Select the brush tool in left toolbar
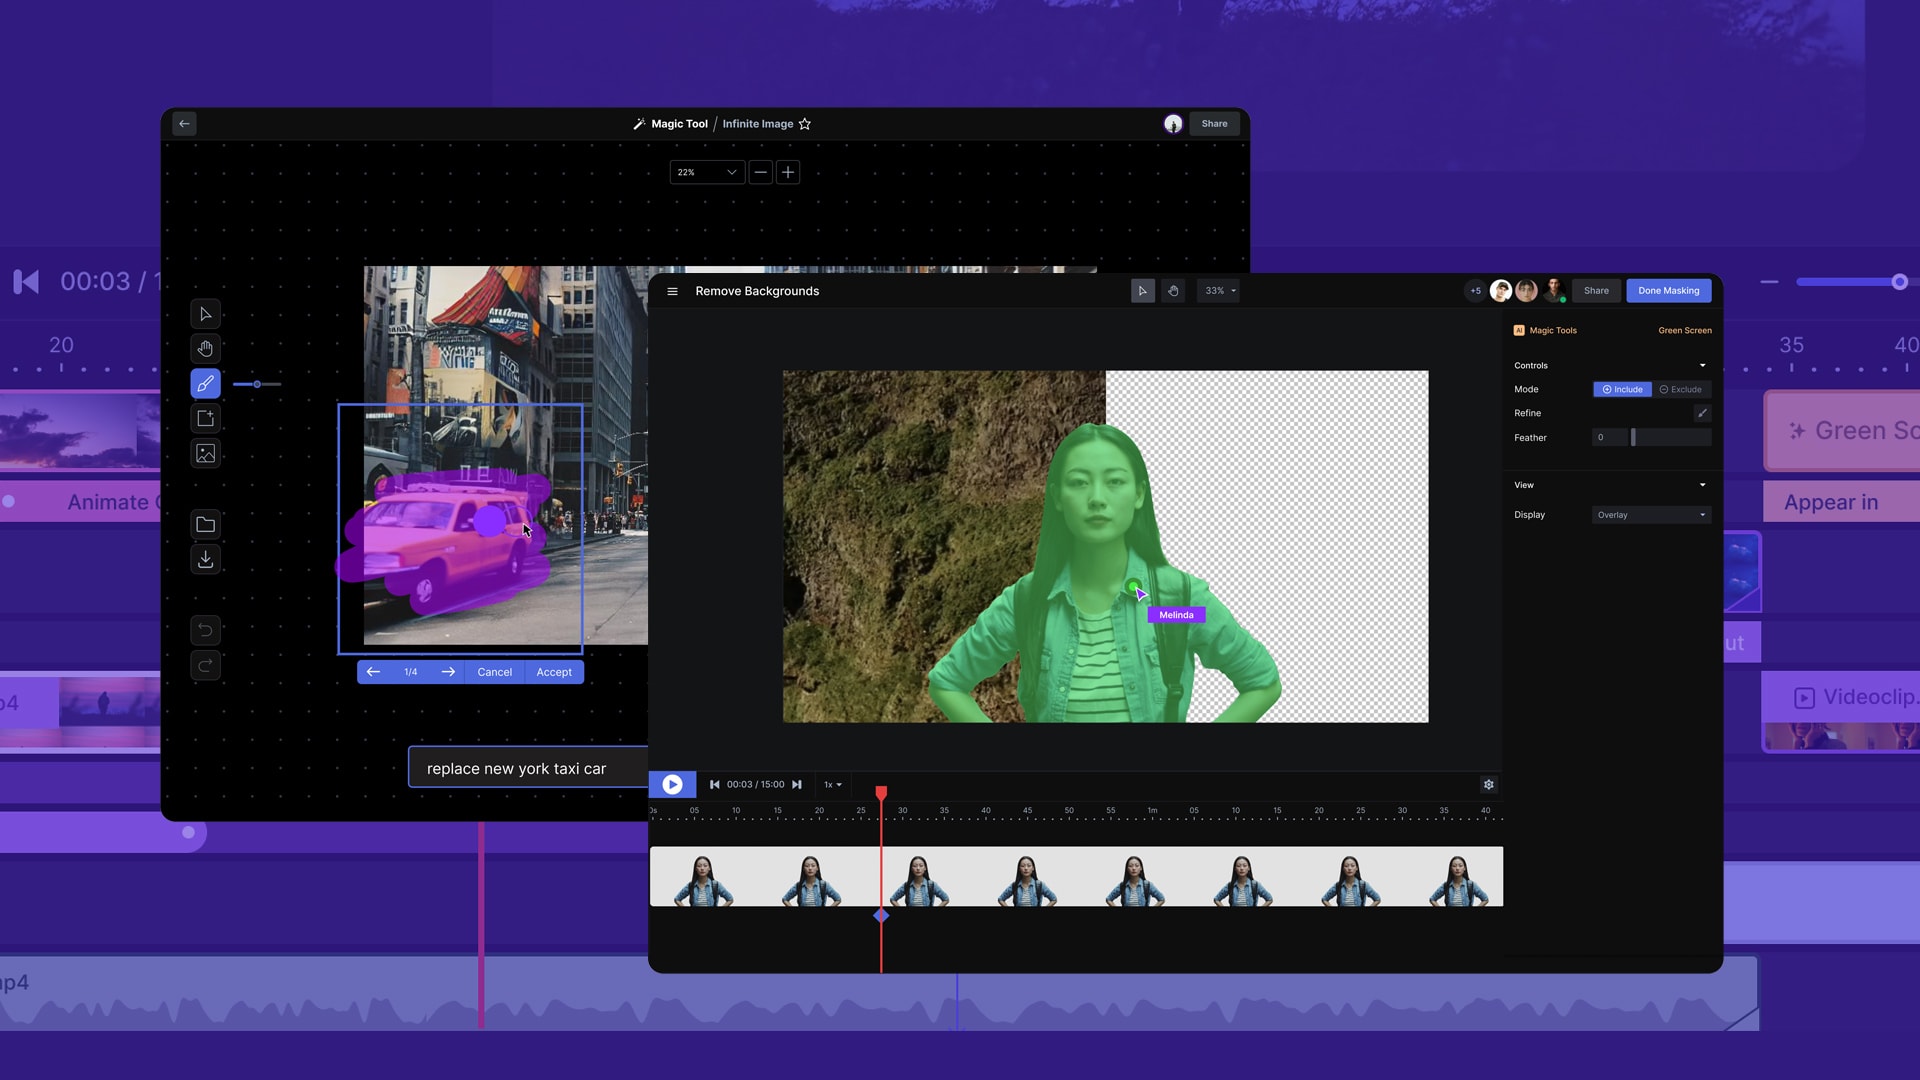 point(205,384)
